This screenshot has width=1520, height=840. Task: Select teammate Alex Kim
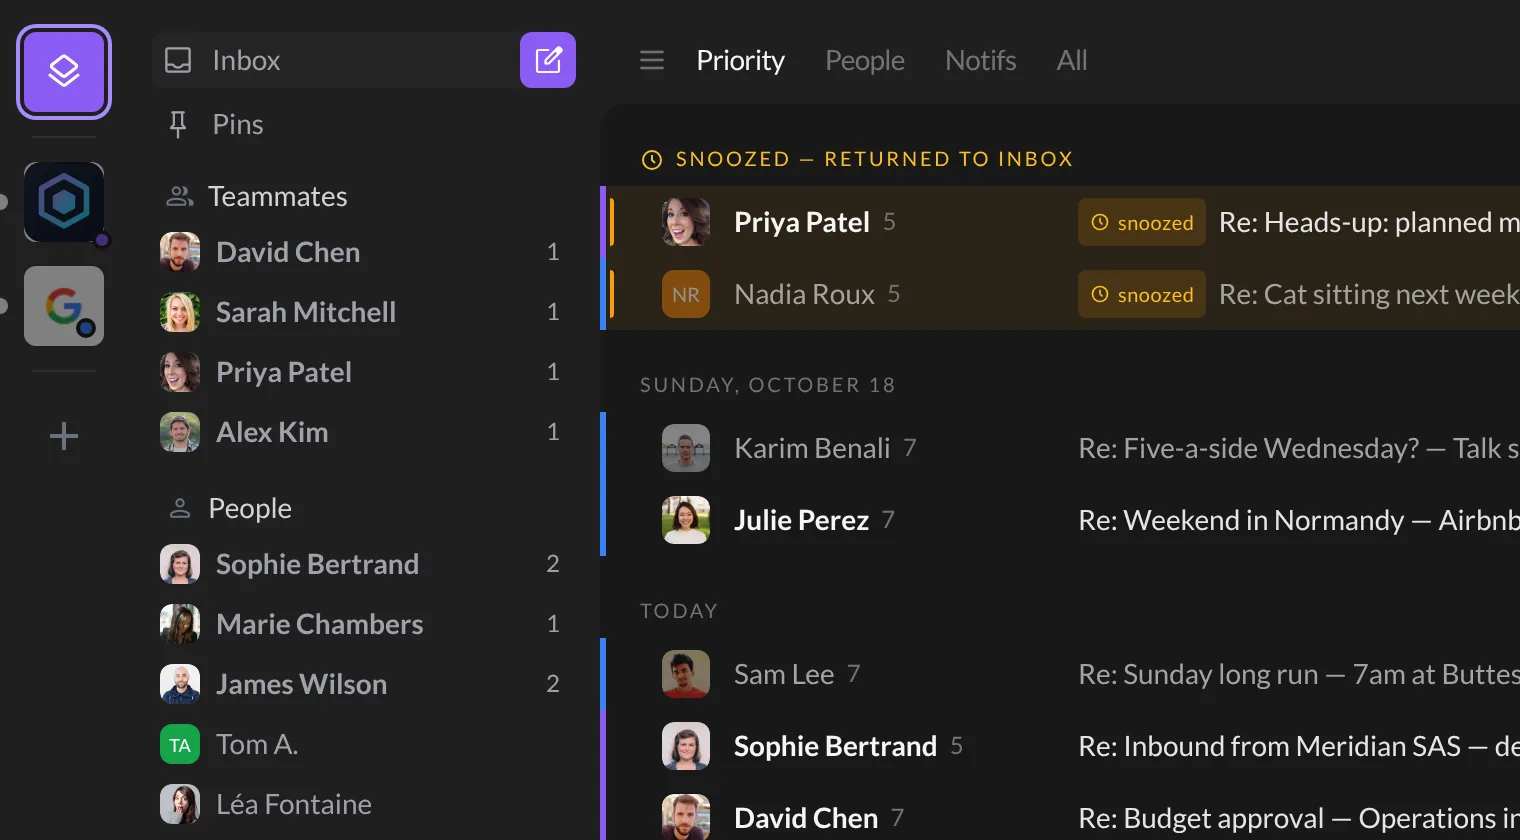pyautogui.click(x=364, y=432)
